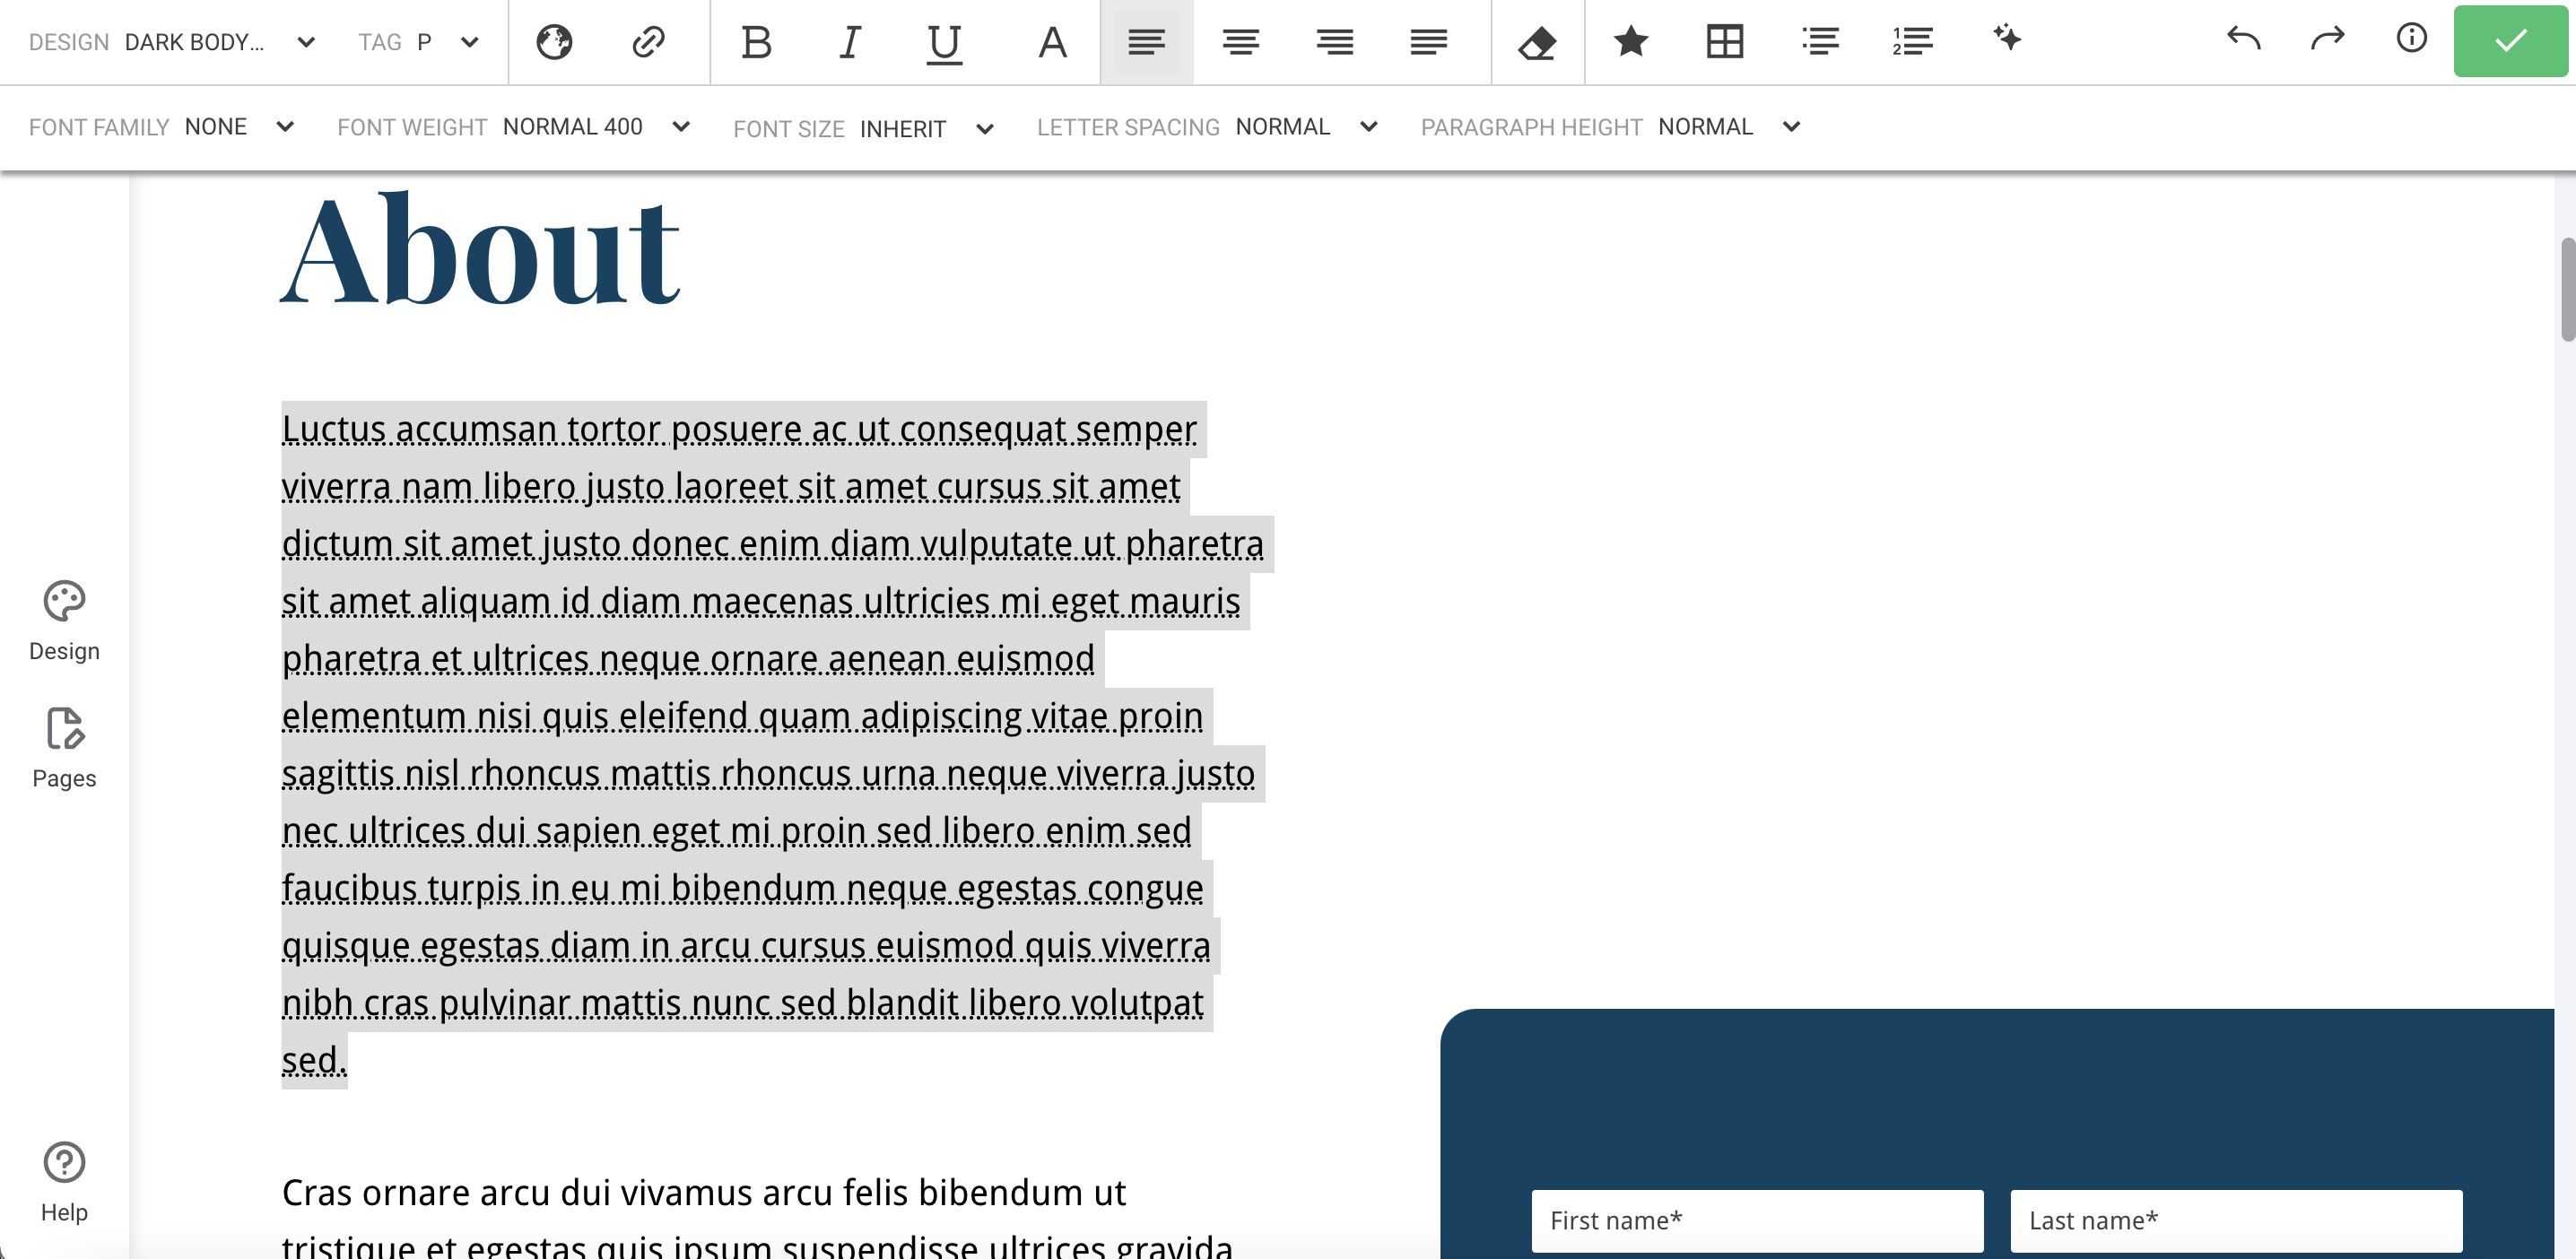
Task: Open the info icon
Action: (x=2412, y=38)
